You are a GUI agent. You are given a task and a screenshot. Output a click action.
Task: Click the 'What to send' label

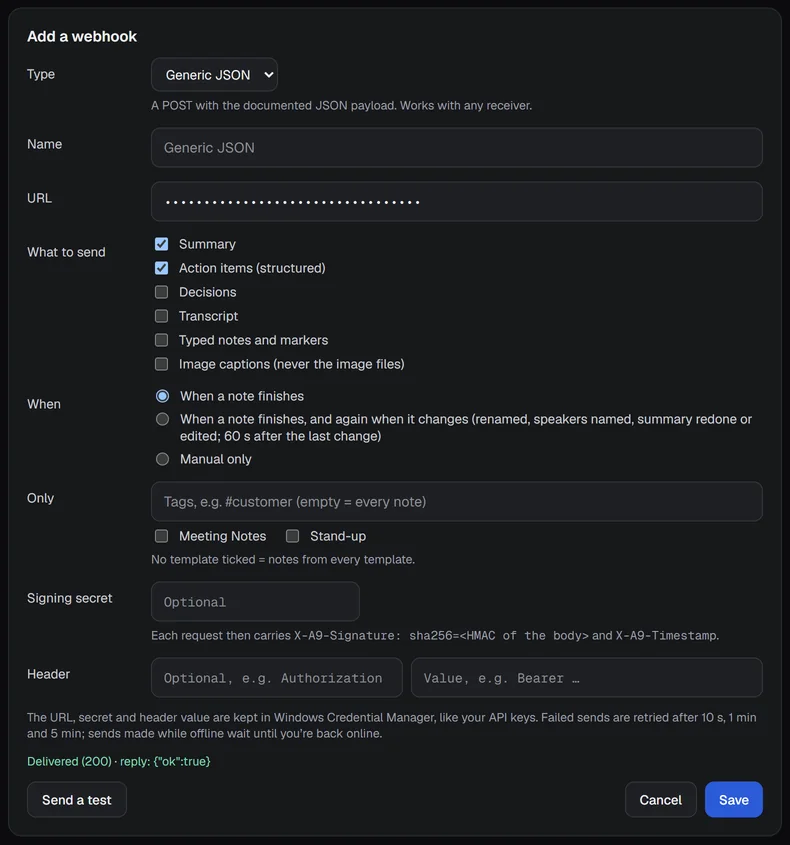(66, 252)
